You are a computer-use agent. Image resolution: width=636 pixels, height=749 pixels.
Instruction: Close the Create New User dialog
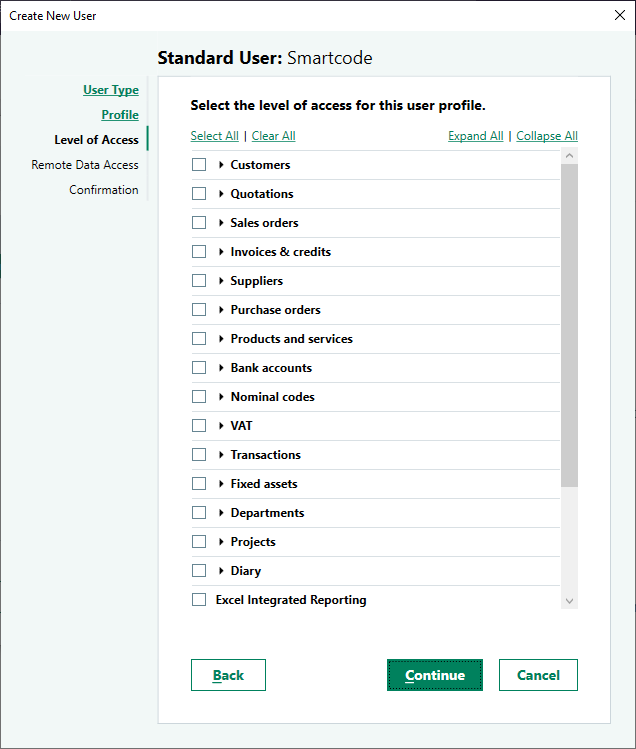(619, 16)
